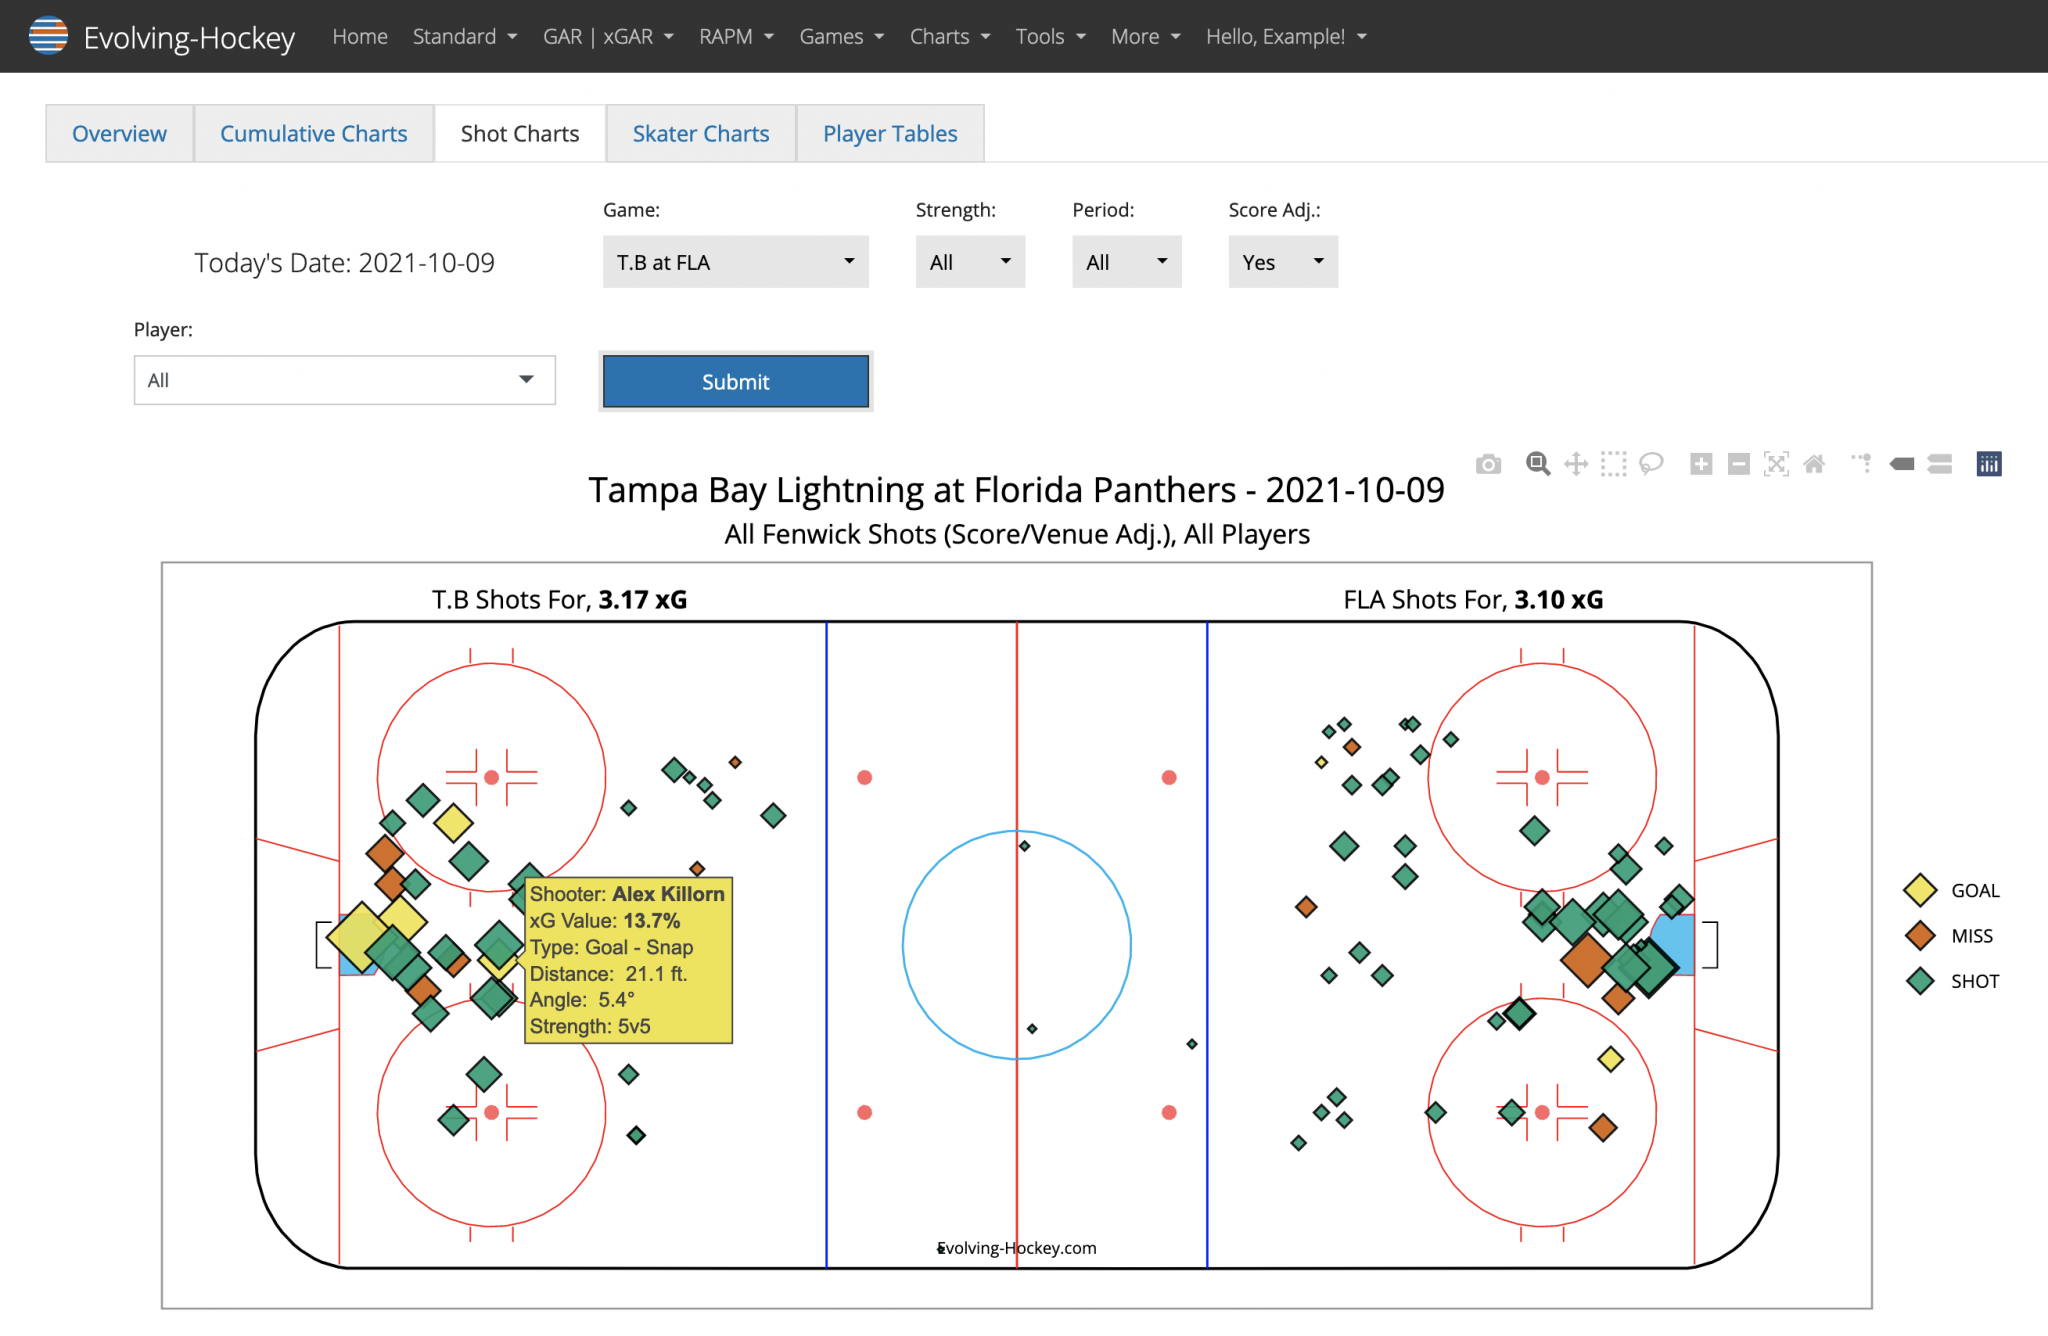Enable show closest data on hover
The width and height of the screenshot is (2048, 1336).
click(1902, 463)
